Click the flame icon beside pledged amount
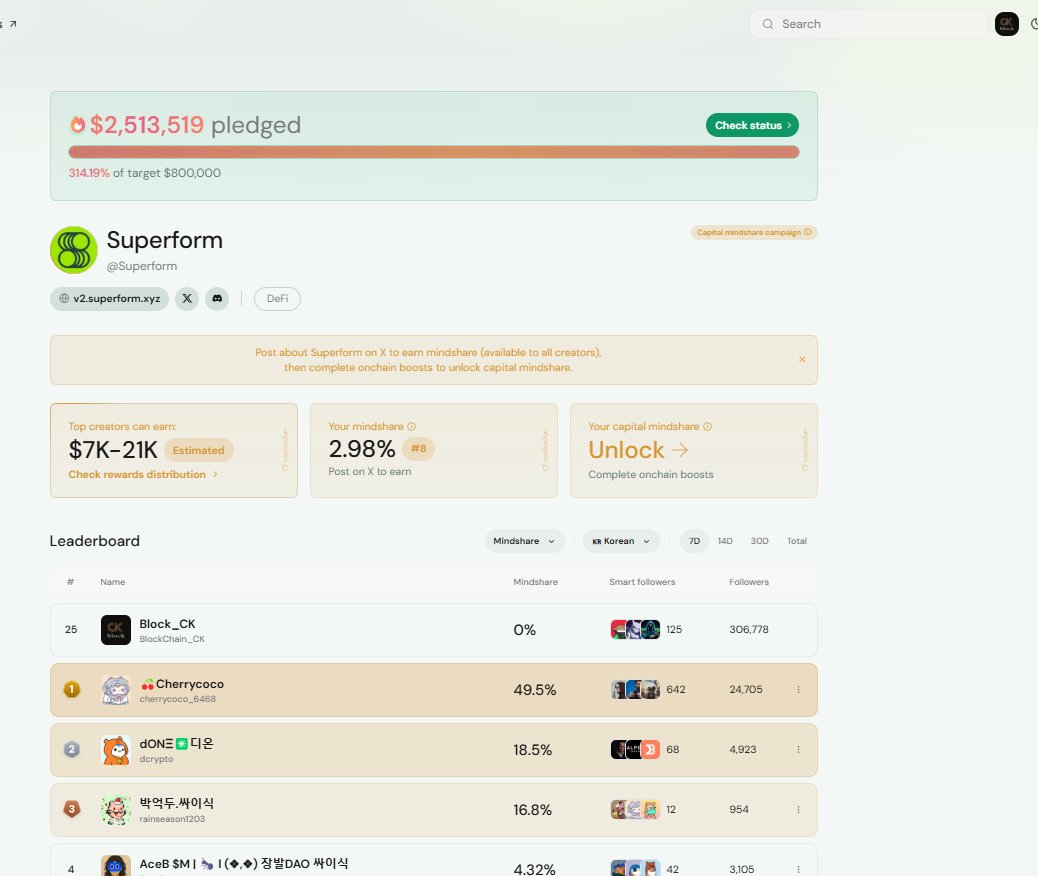 click(x=78, y=124)
